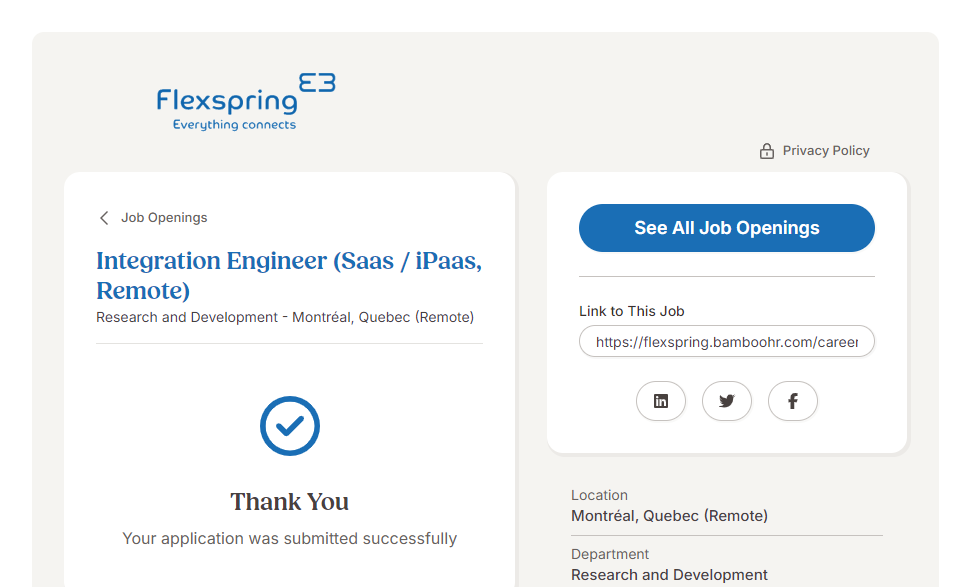Screen dimensions: 971x587
Task: Click the Integration Engineer job title heading
Action: [x=289, y=276]
